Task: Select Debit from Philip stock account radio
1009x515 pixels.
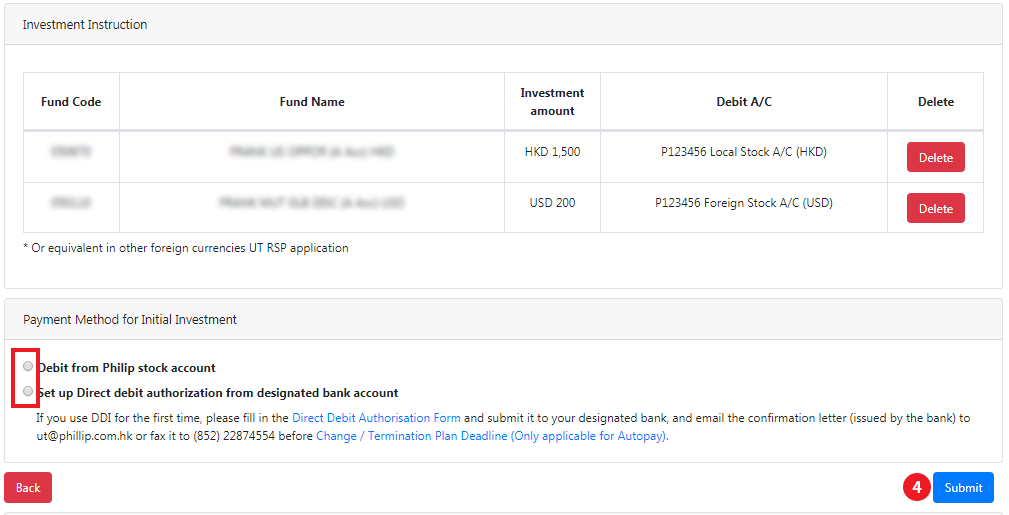Action: point(28,367)
